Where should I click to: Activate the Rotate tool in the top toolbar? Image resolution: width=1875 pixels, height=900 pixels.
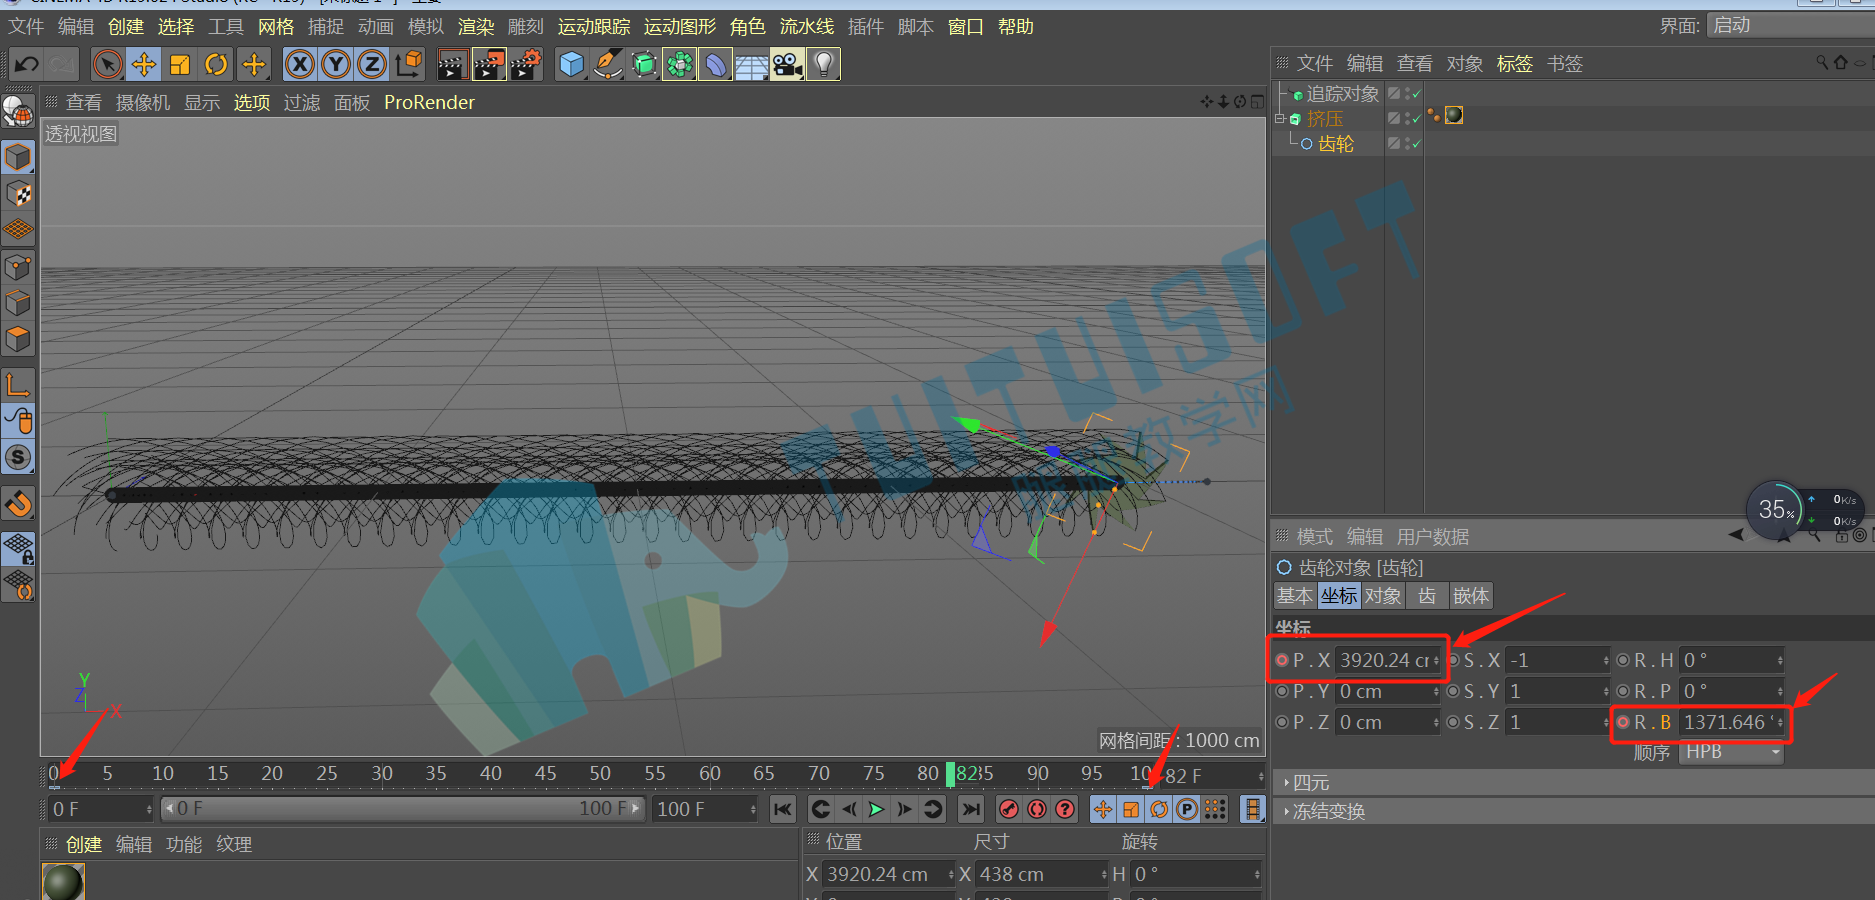216,65
